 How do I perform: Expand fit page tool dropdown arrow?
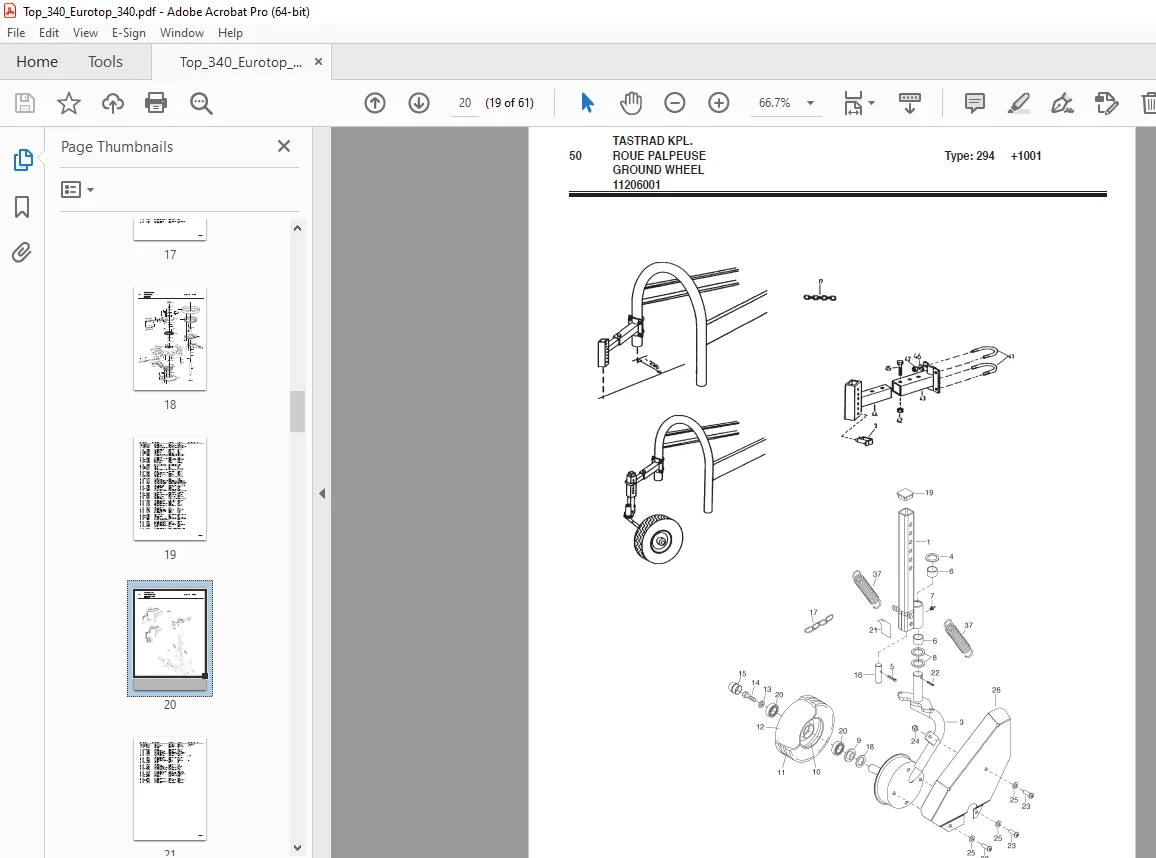coord(871,103)
